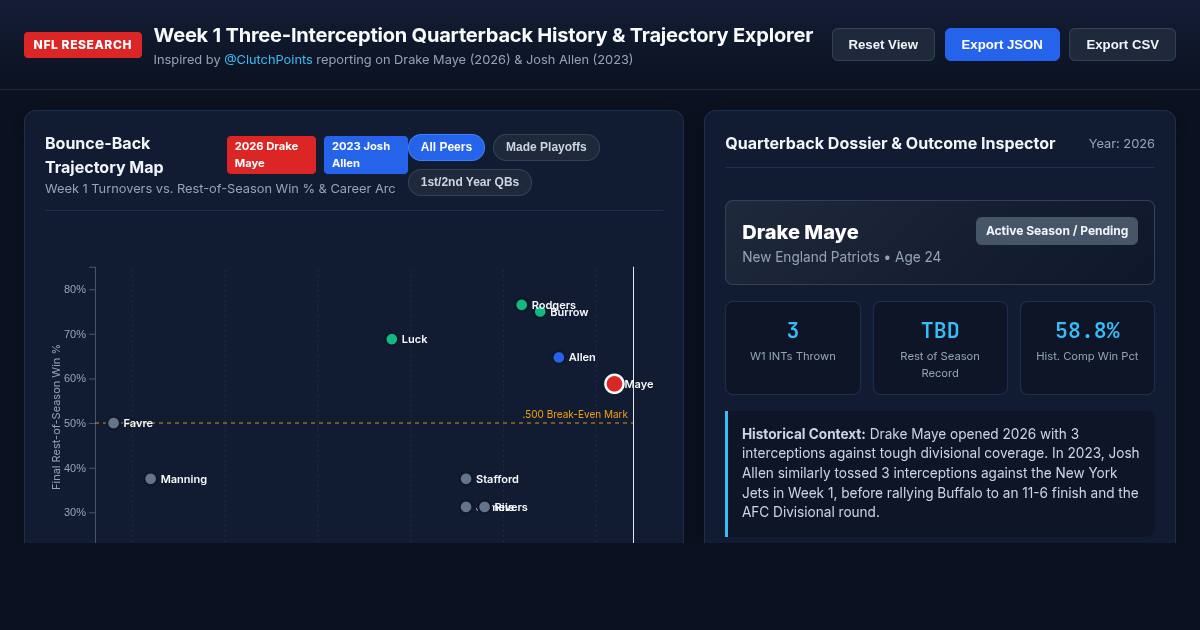The image size is (1200, 630).
Task: Click the NFL RESEARCH badge
Action: tap(83, 45)
